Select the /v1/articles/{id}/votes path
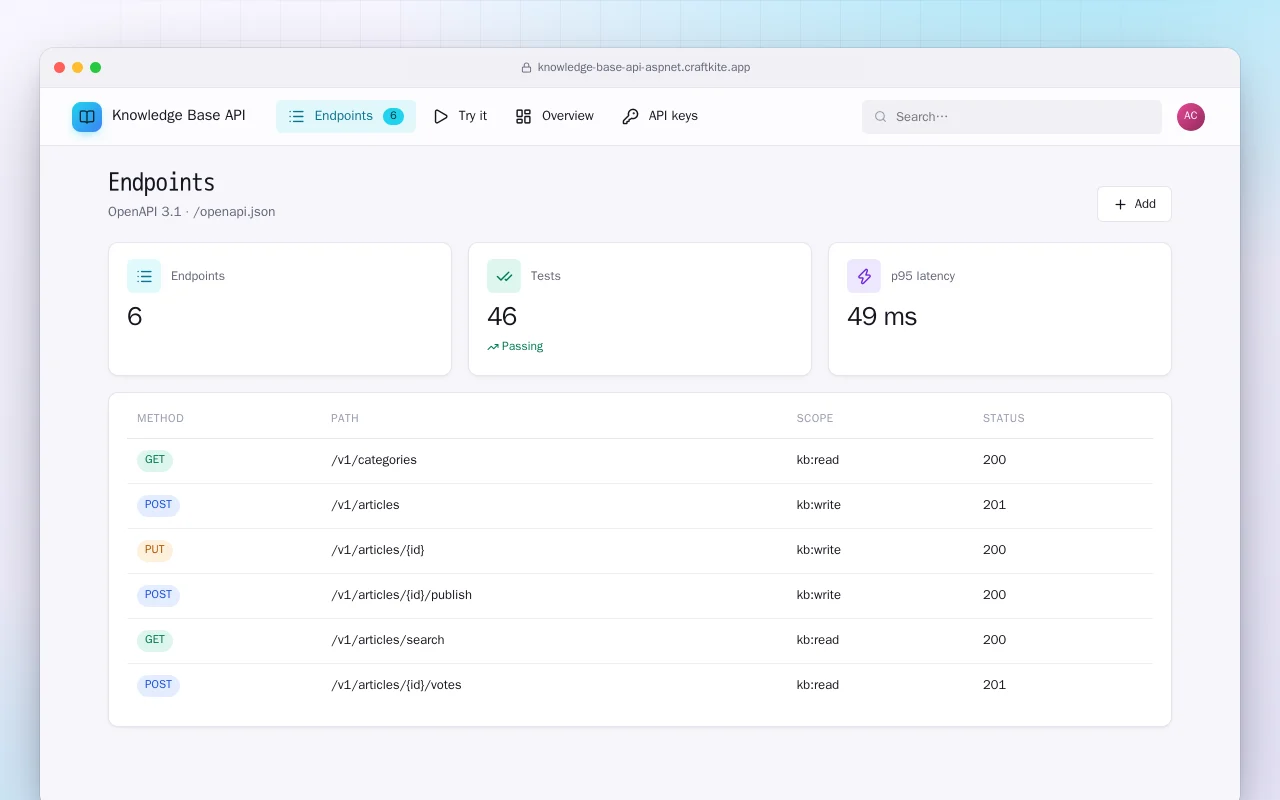The width and height of the screenshot is (1280, 800). [x=396, y=685]
